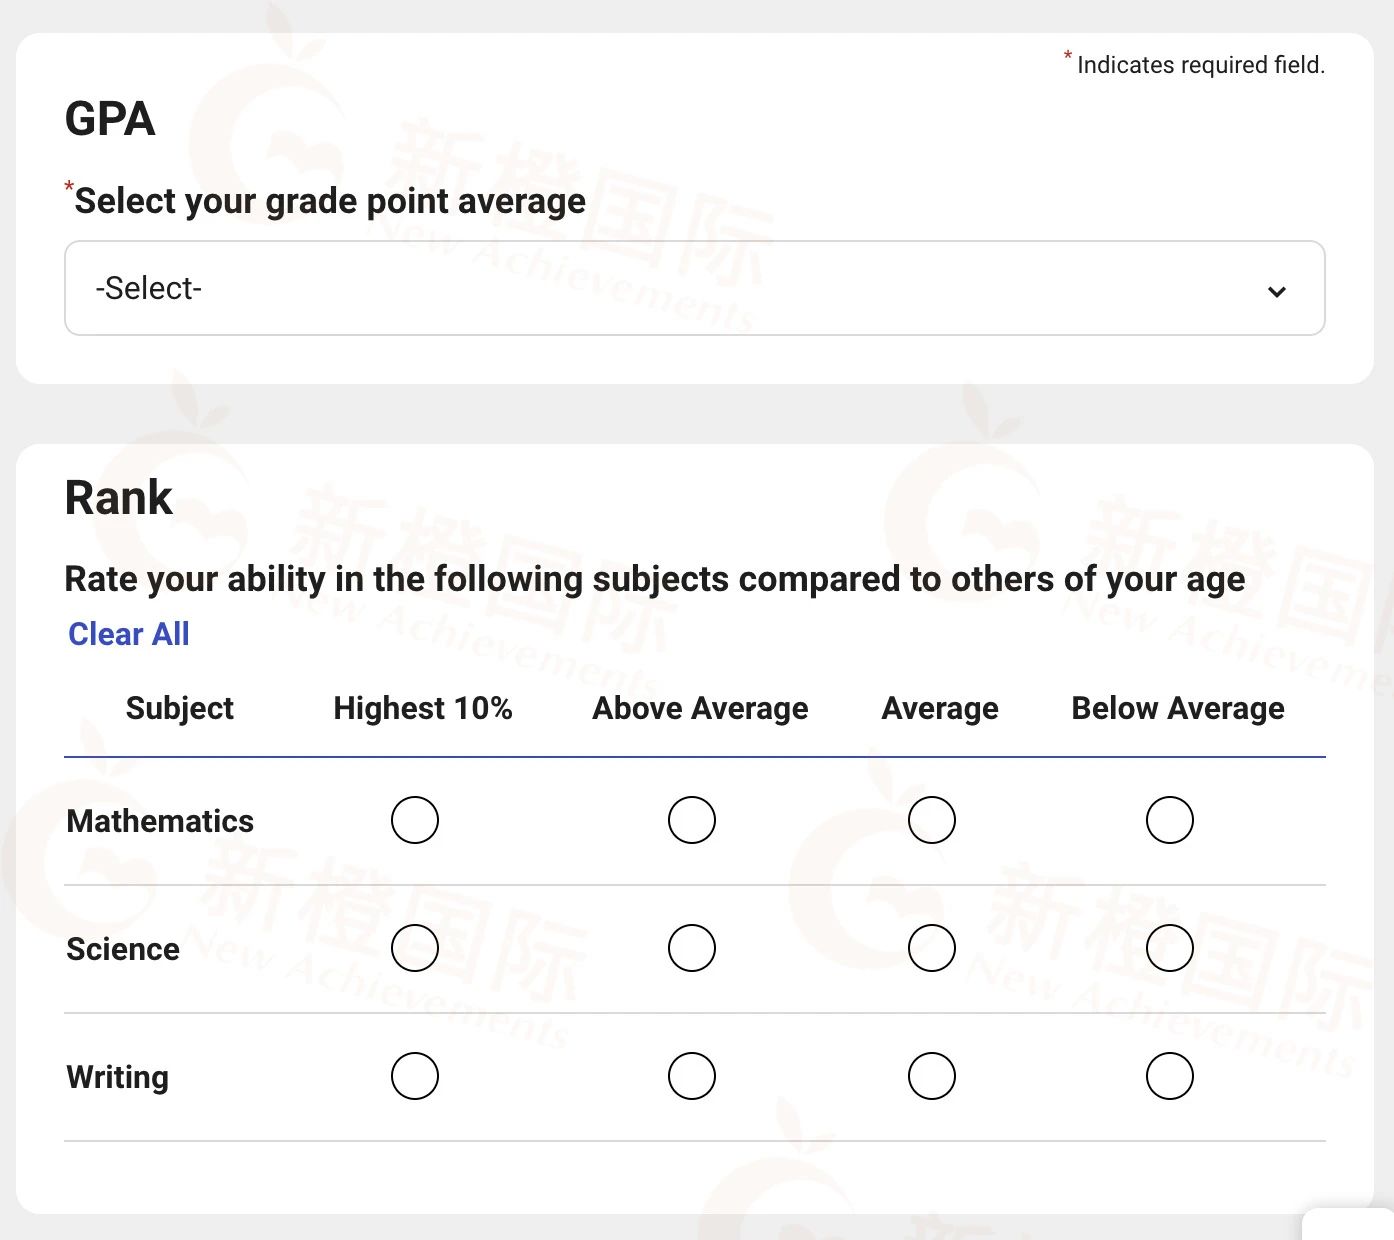The image size is (1394, 1240).
Task: Select Above Average for Mathematics
Action: (x=692, y=820)
